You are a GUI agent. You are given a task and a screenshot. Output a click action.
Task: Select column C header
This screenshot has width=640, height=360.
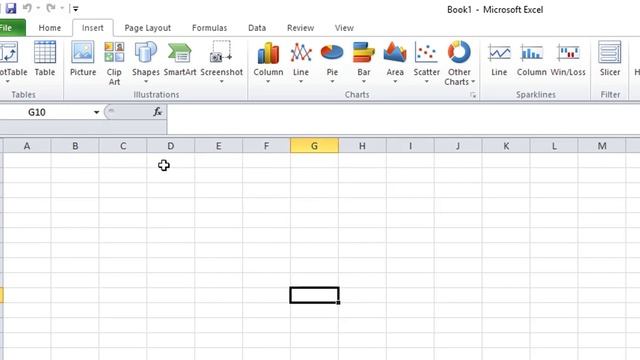pyautogui.click(x=123, y=146)
